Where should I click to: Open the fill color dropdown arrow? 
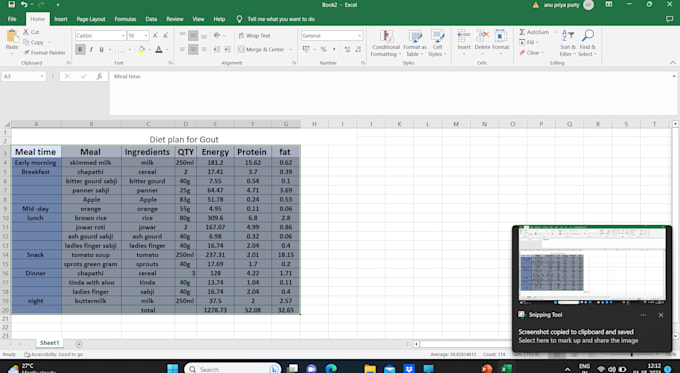pyautogui.click(x=149, y=49)
